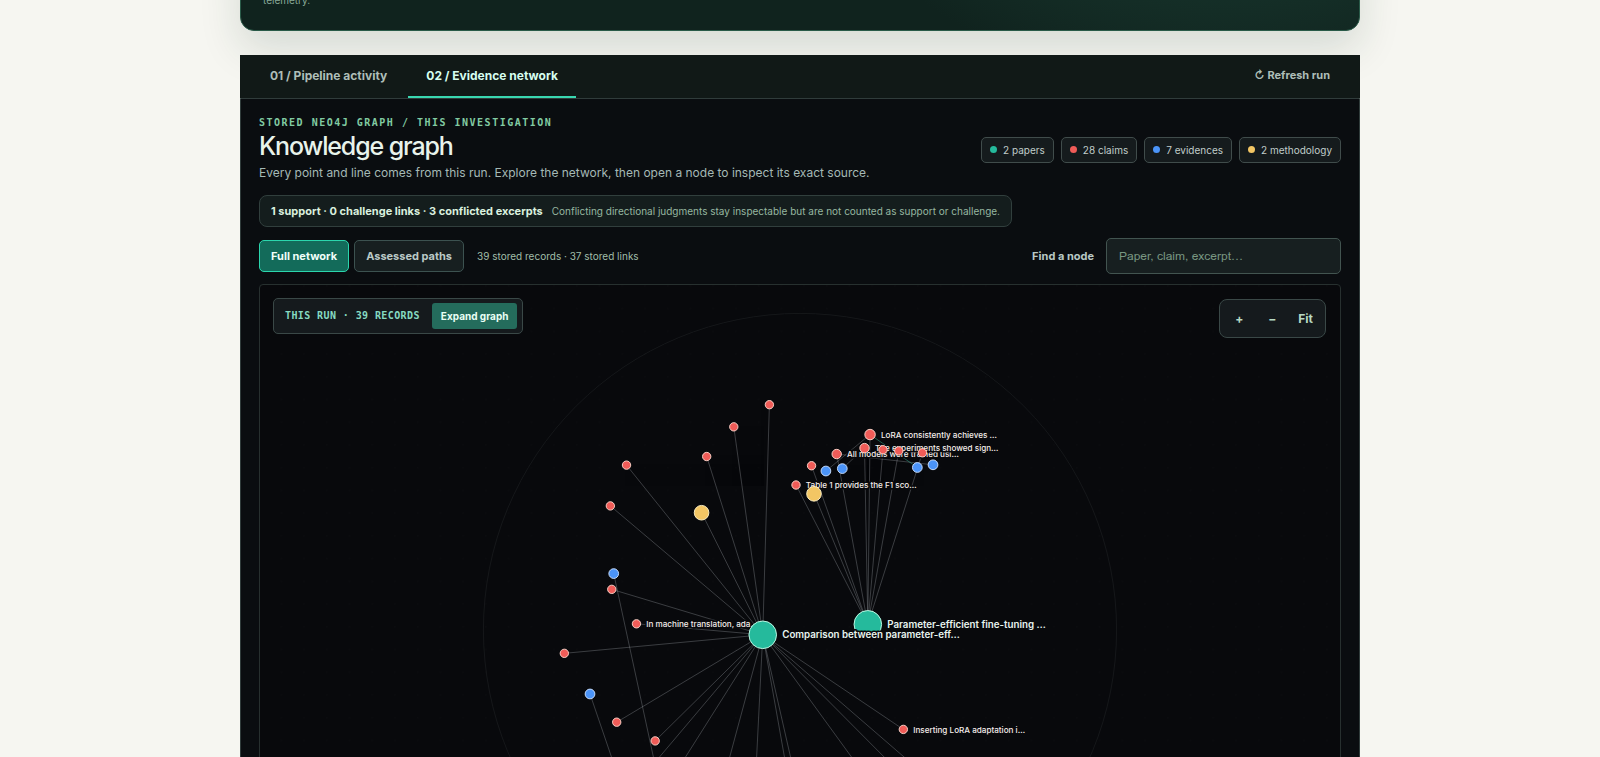Select the LoRA consistently achieves claim node
This screenshot has width=1600, height=757.
click(x=870, y=435)
